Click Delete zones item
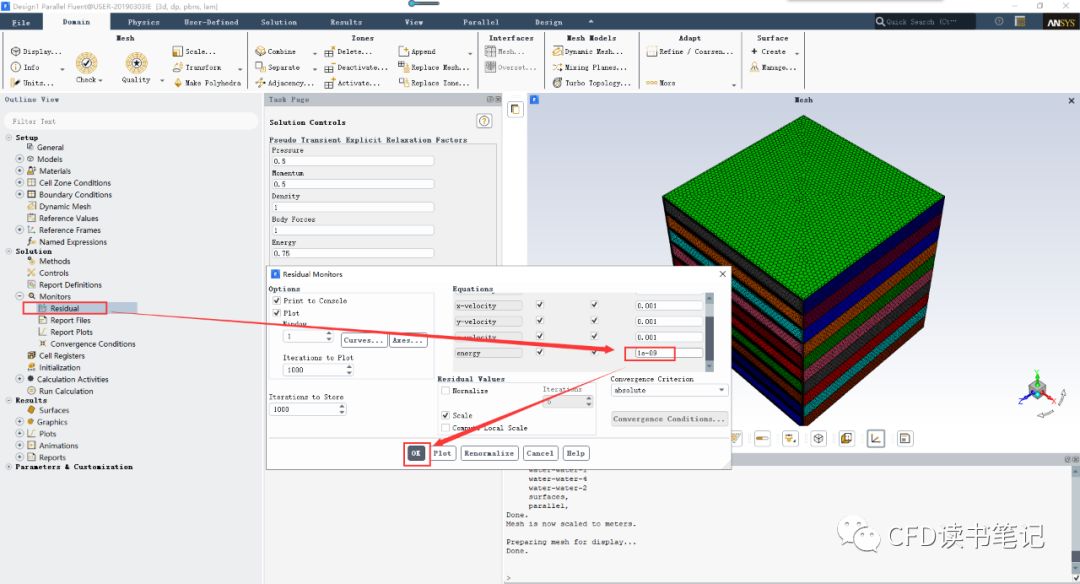Viewport: 1080px width, 584px height. (349, 52)
